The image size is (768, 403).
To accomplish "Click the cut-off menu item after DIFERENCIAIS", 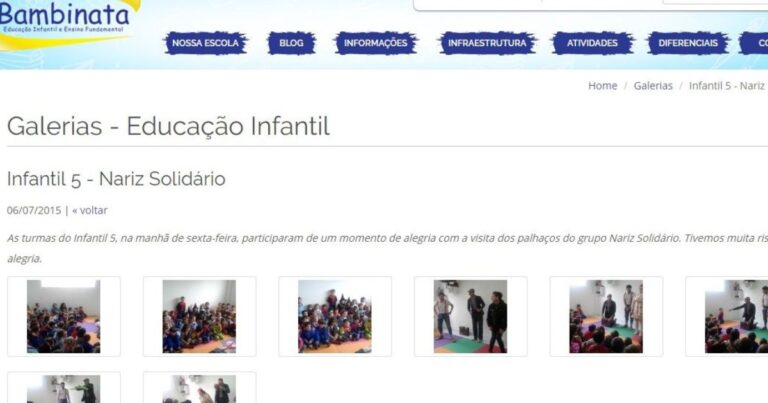I will click(x=757, y=43).
